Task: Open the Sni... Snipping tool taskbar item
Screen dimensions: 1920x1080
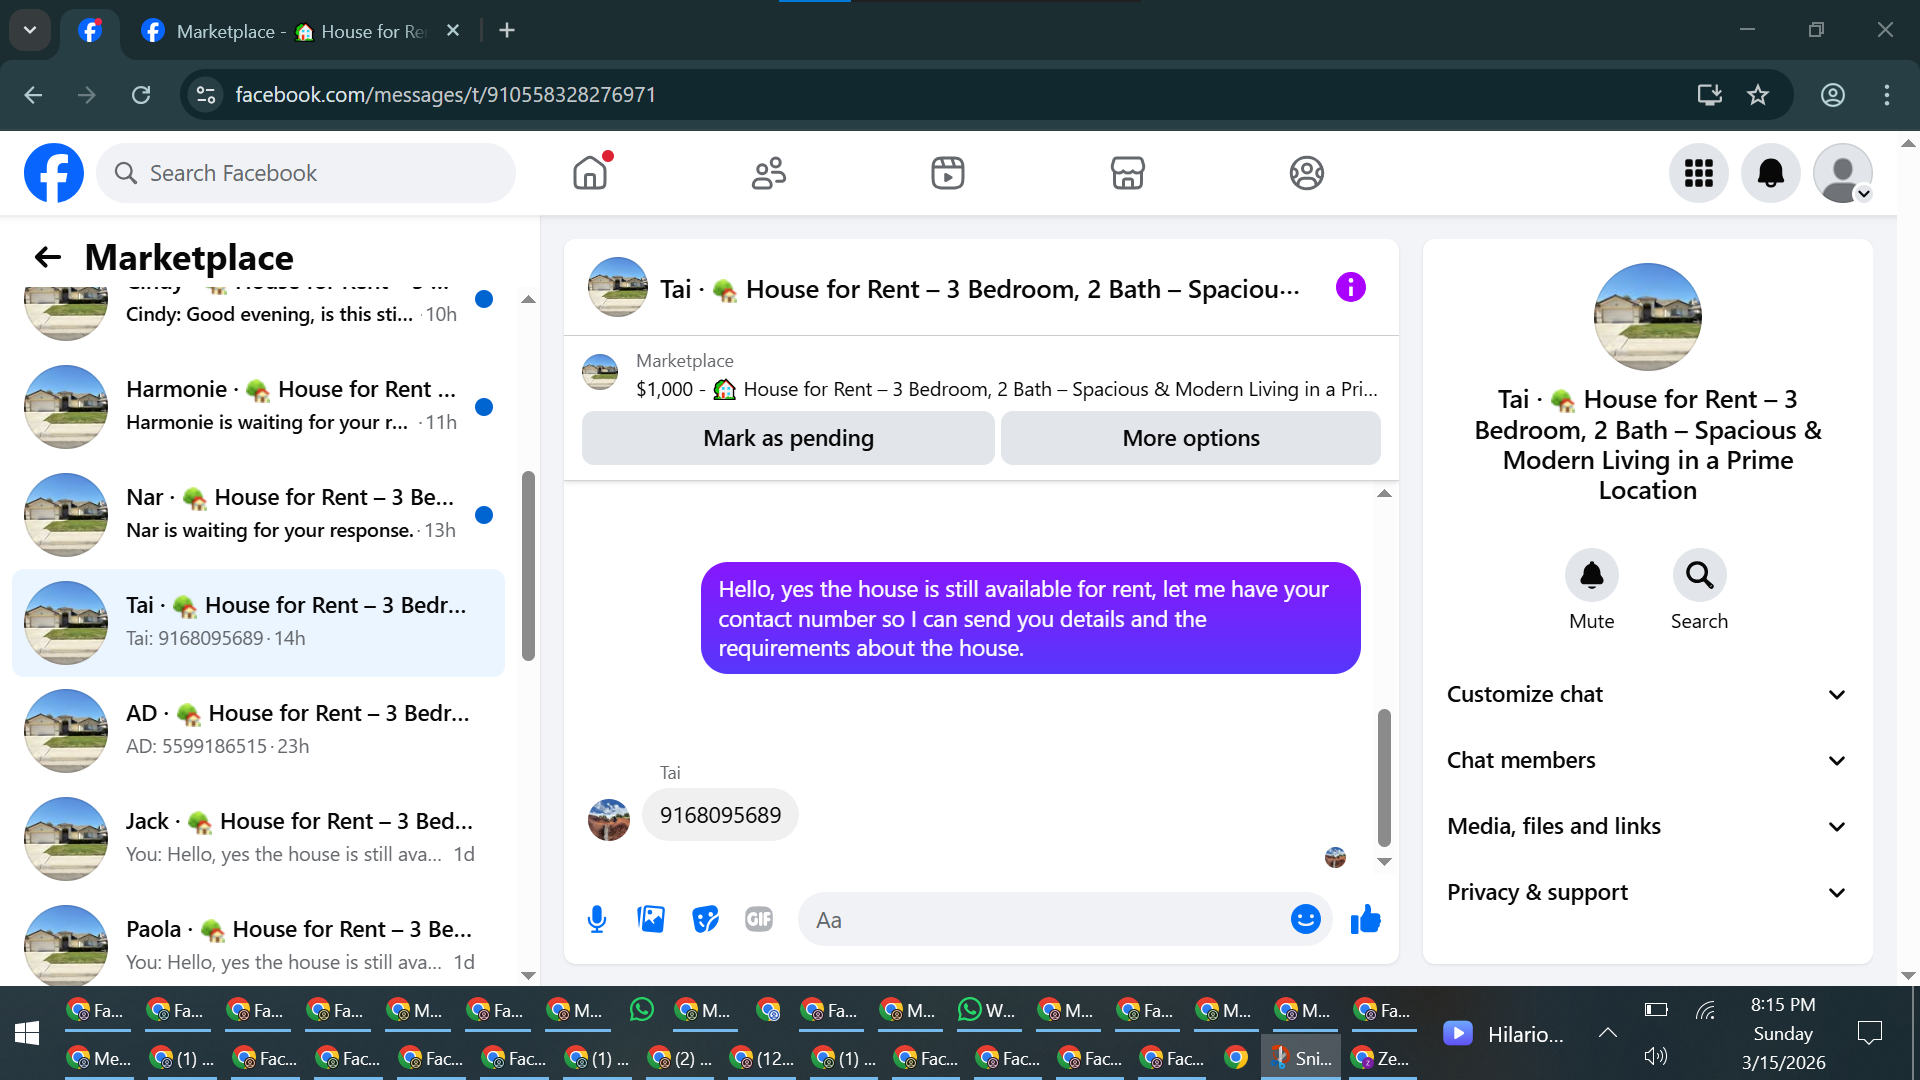Action: tap(1300, 1058)
